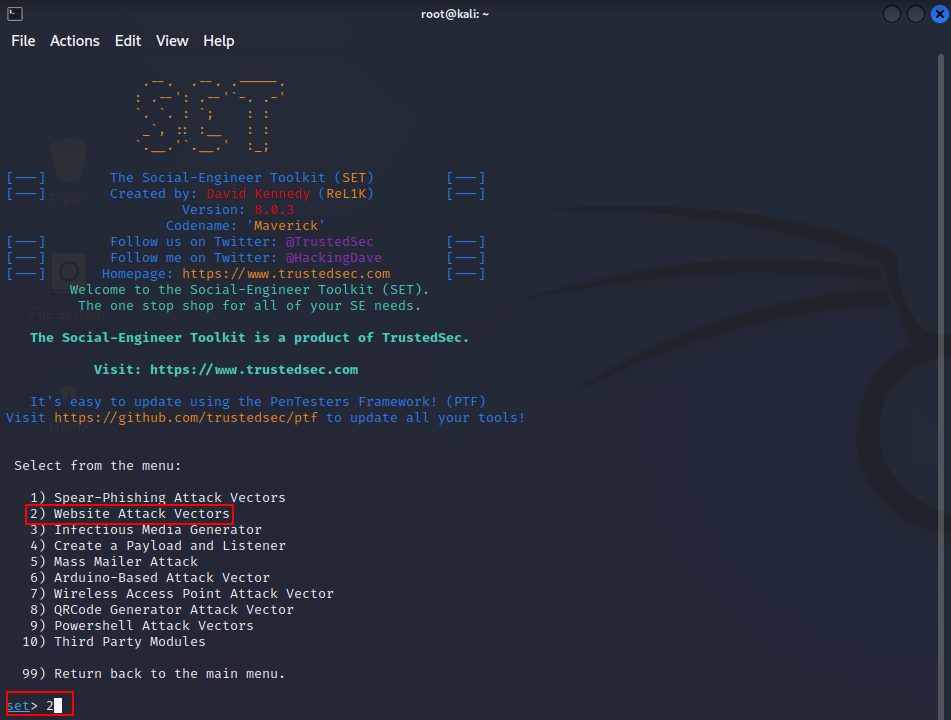Open the Help menu
This screenshot has height=720, width=951.
(x=219, y=41)
